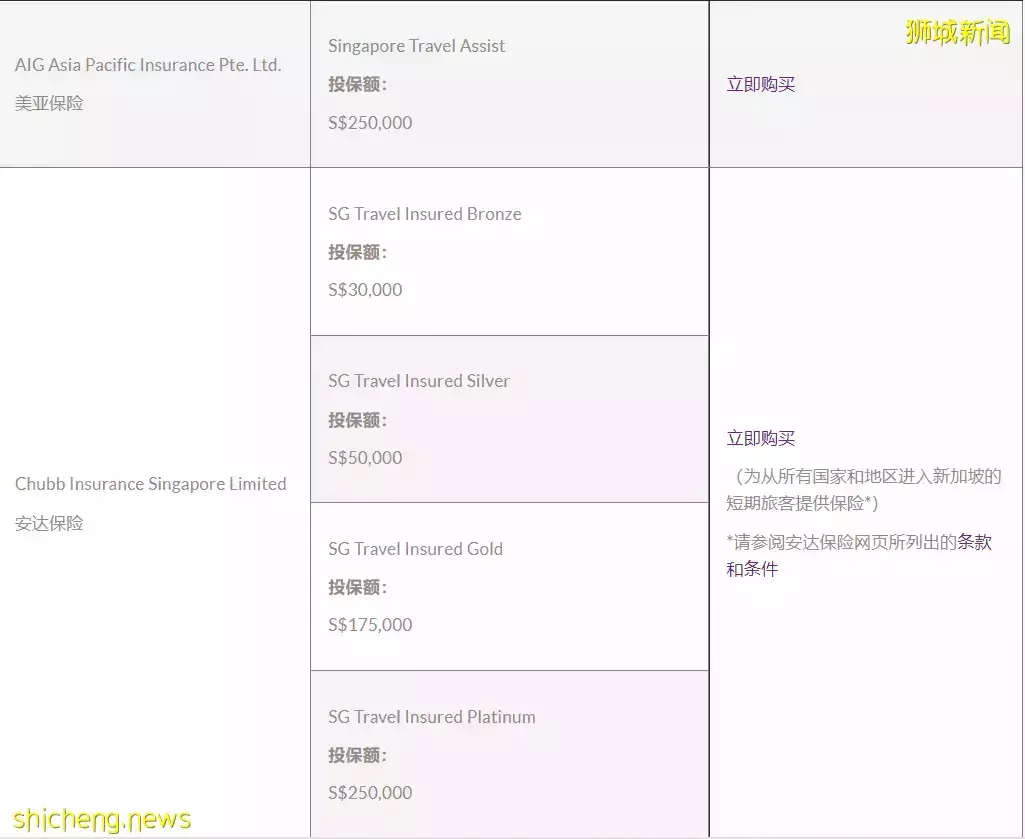Click the 立即购买 link for Chubb insurance
This screenshot has height=839, width=1025.
tap(760, 439)
